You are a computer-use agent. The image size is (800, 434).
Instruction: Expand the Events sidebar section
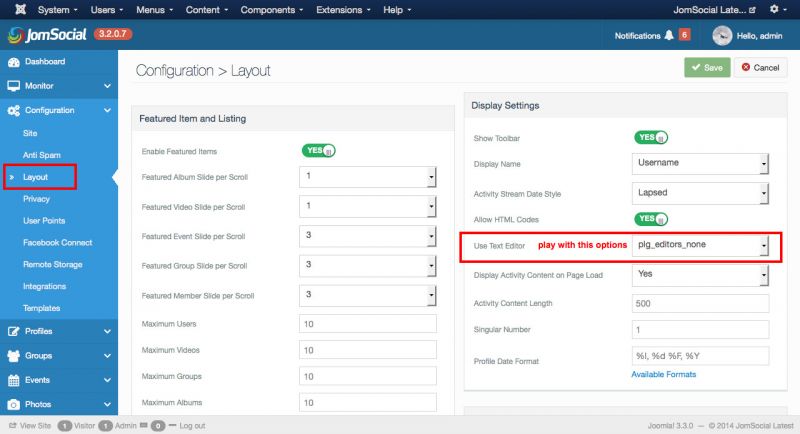pyautogui.click(x=107, y=380)
